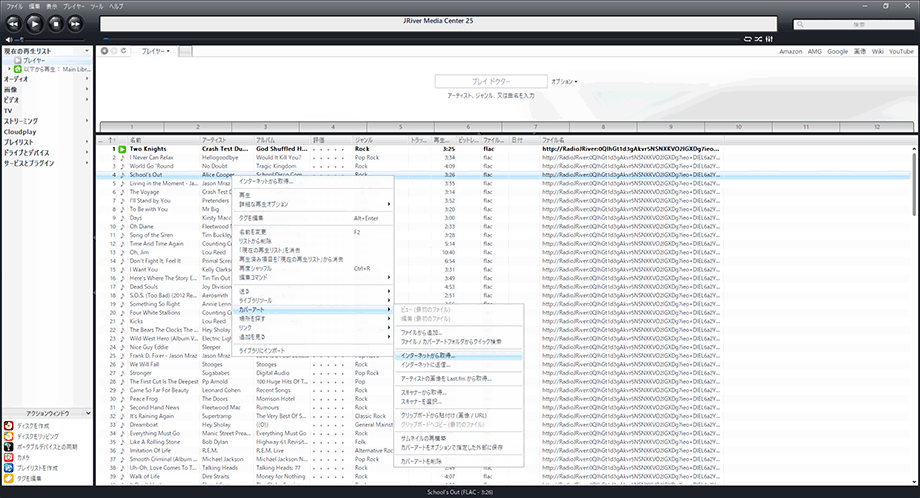Open the オプション dropdown beside Play Doctor
Image resolution: width=920 pixels, height=498 pixels.
tap(565, 81)
